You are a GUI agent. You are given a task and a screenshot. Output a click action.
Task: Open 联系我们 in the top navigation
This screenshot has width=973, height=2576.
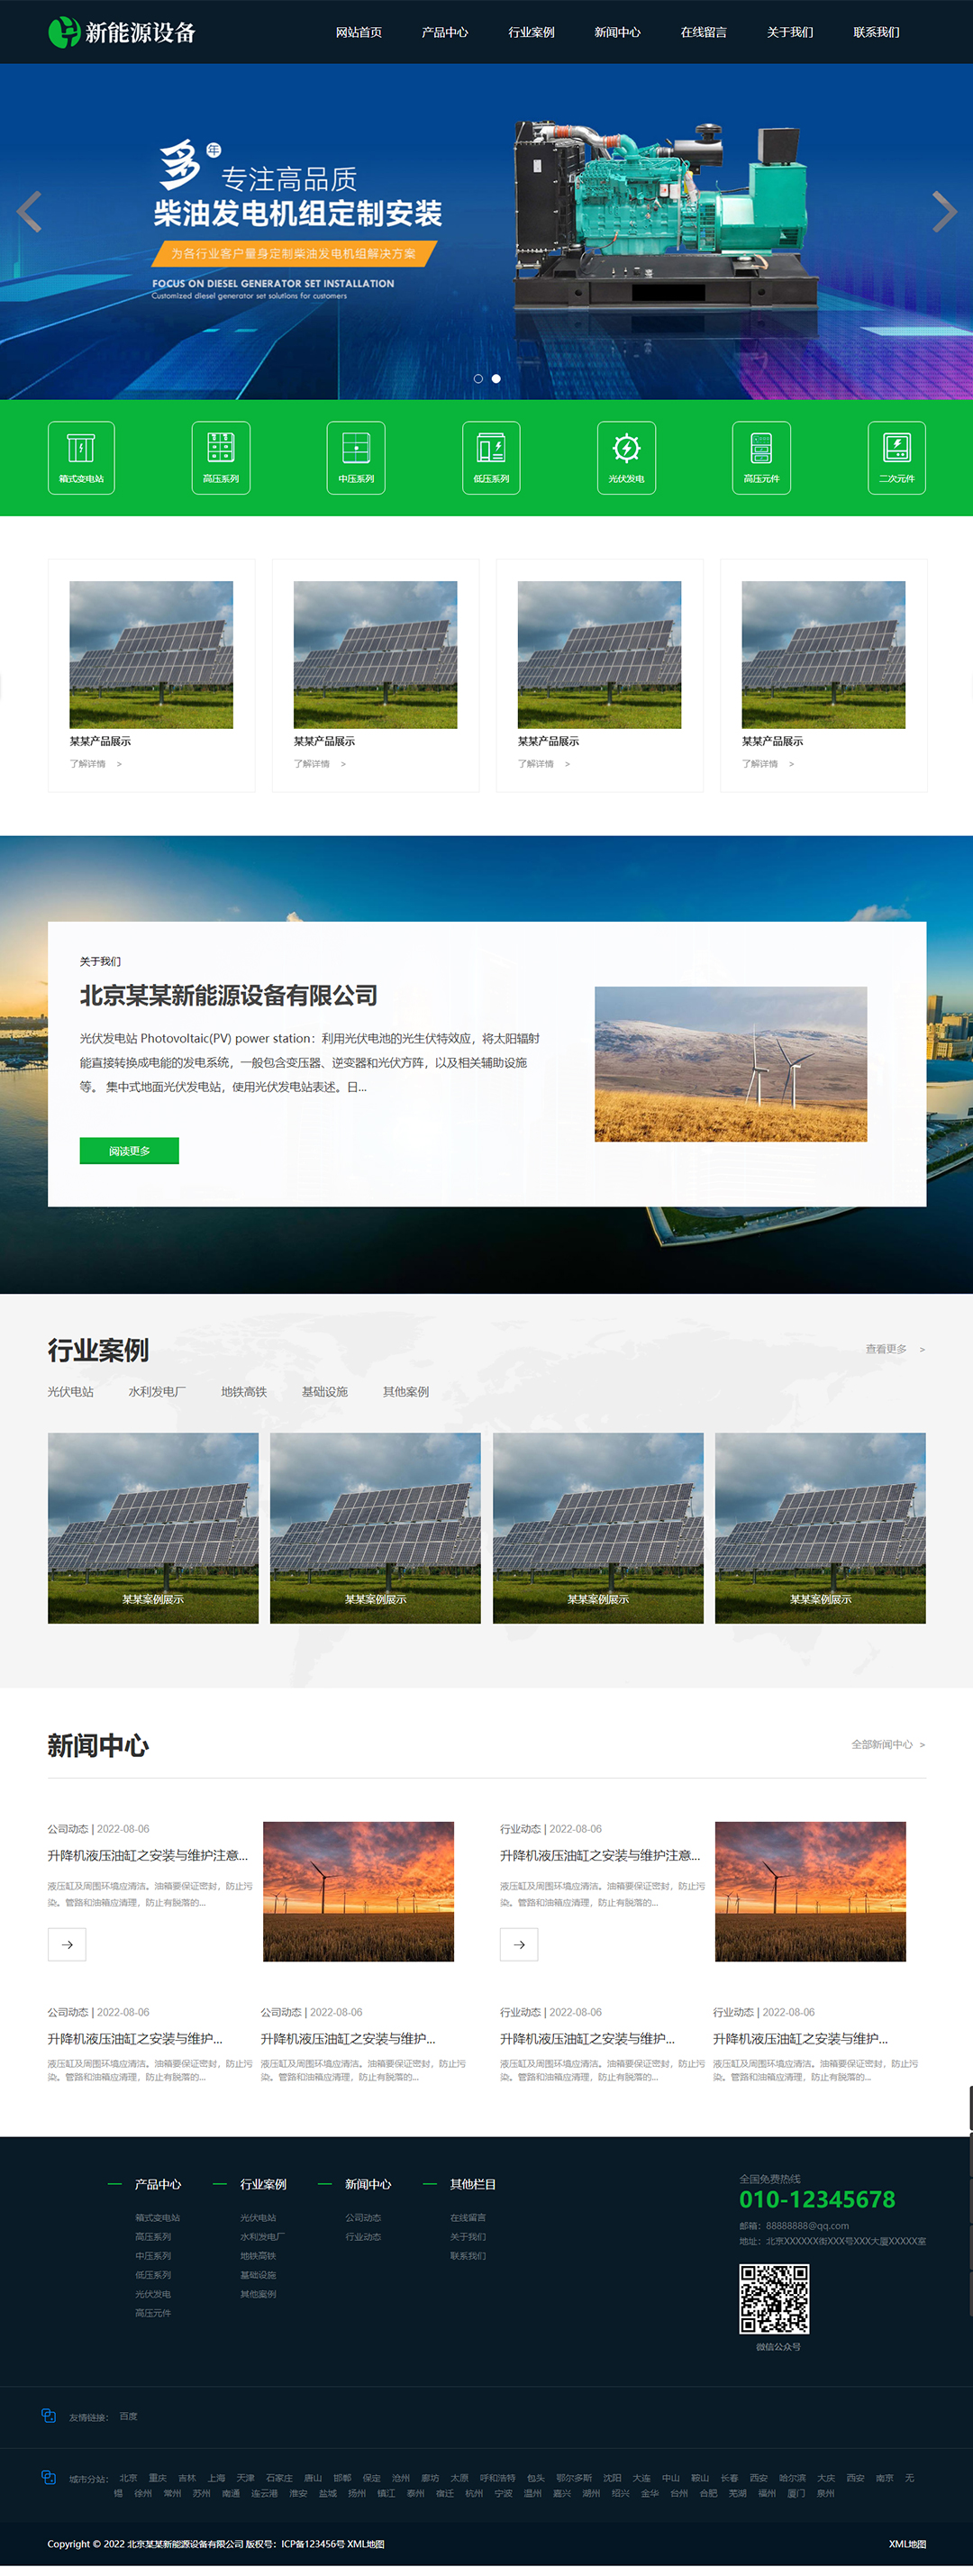point(876,32)
